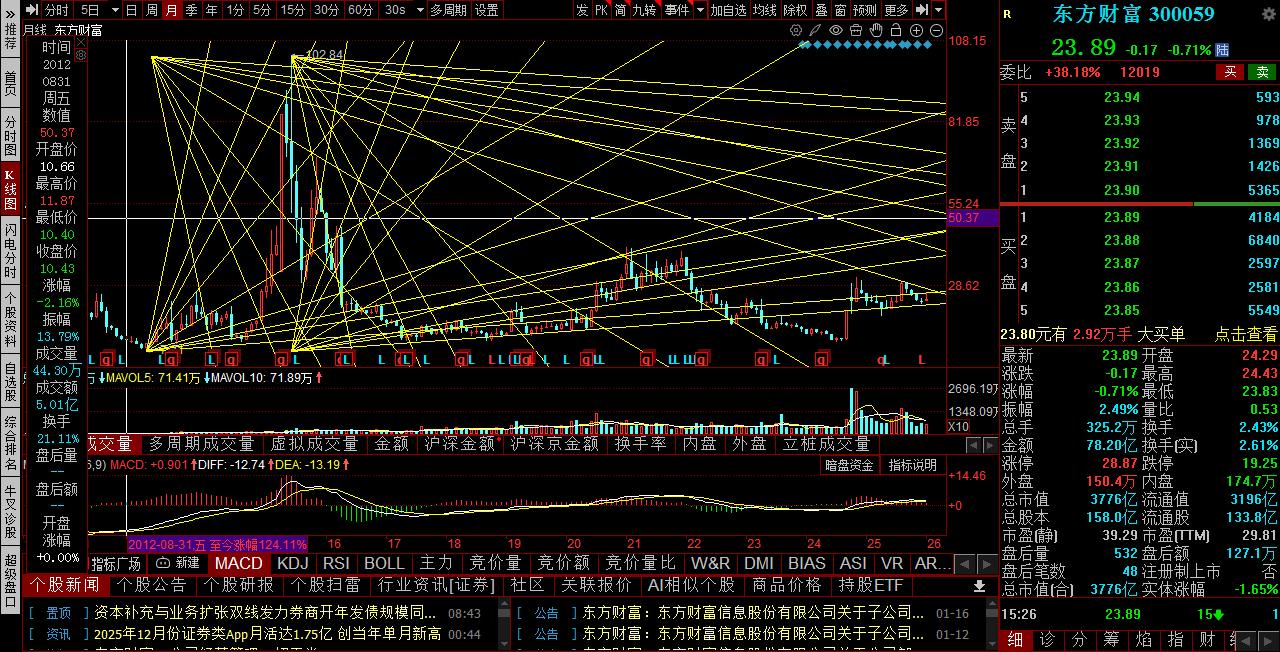Open the 事件 dropdown arrow
The width and height of the screenshot is (1280, 652).
[x=701, y=10]
